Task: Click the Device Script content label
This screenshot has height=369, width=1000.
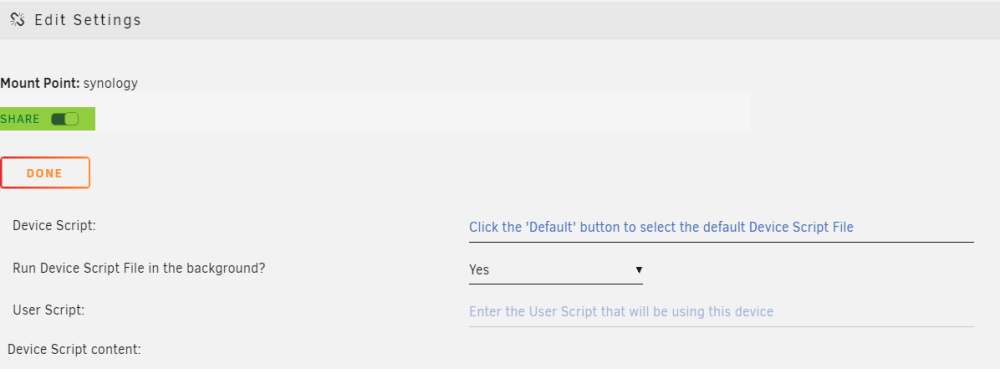Action: (x=74, y=350)
